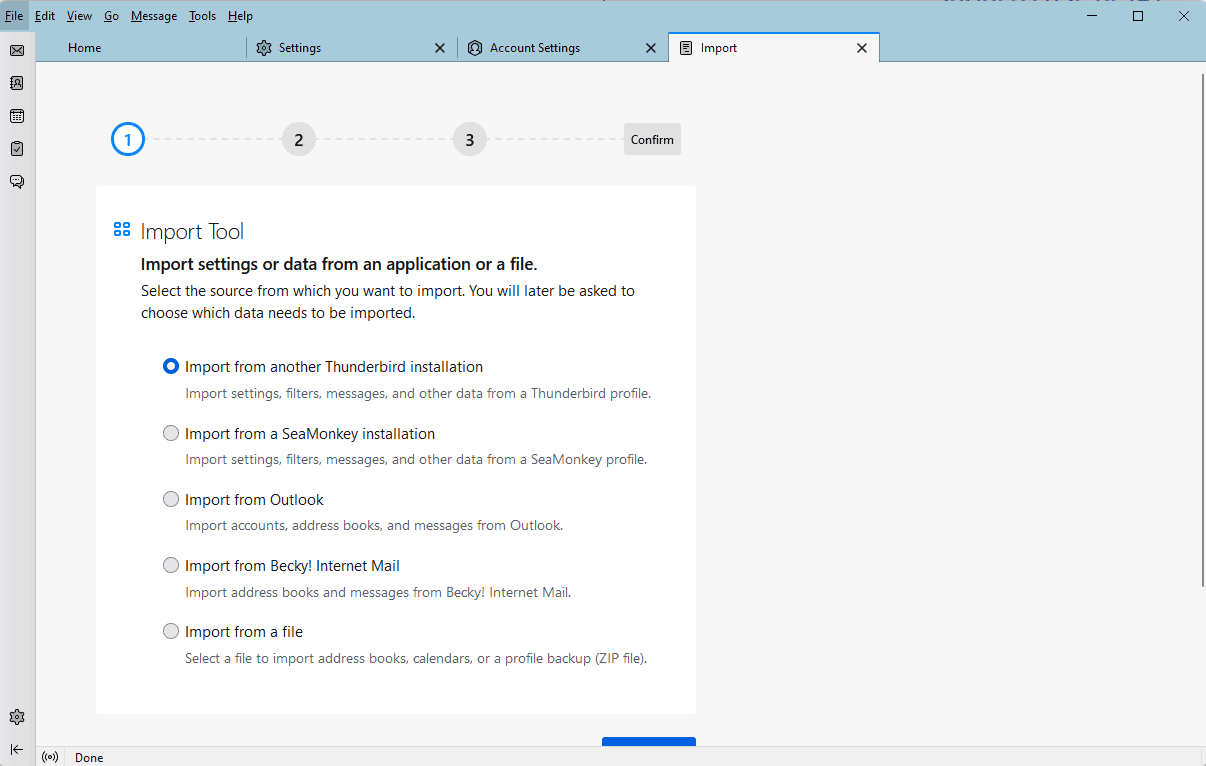Open the Help menu
The image size is (1206, 766).
pyautogui.click(x=240, y=16)
